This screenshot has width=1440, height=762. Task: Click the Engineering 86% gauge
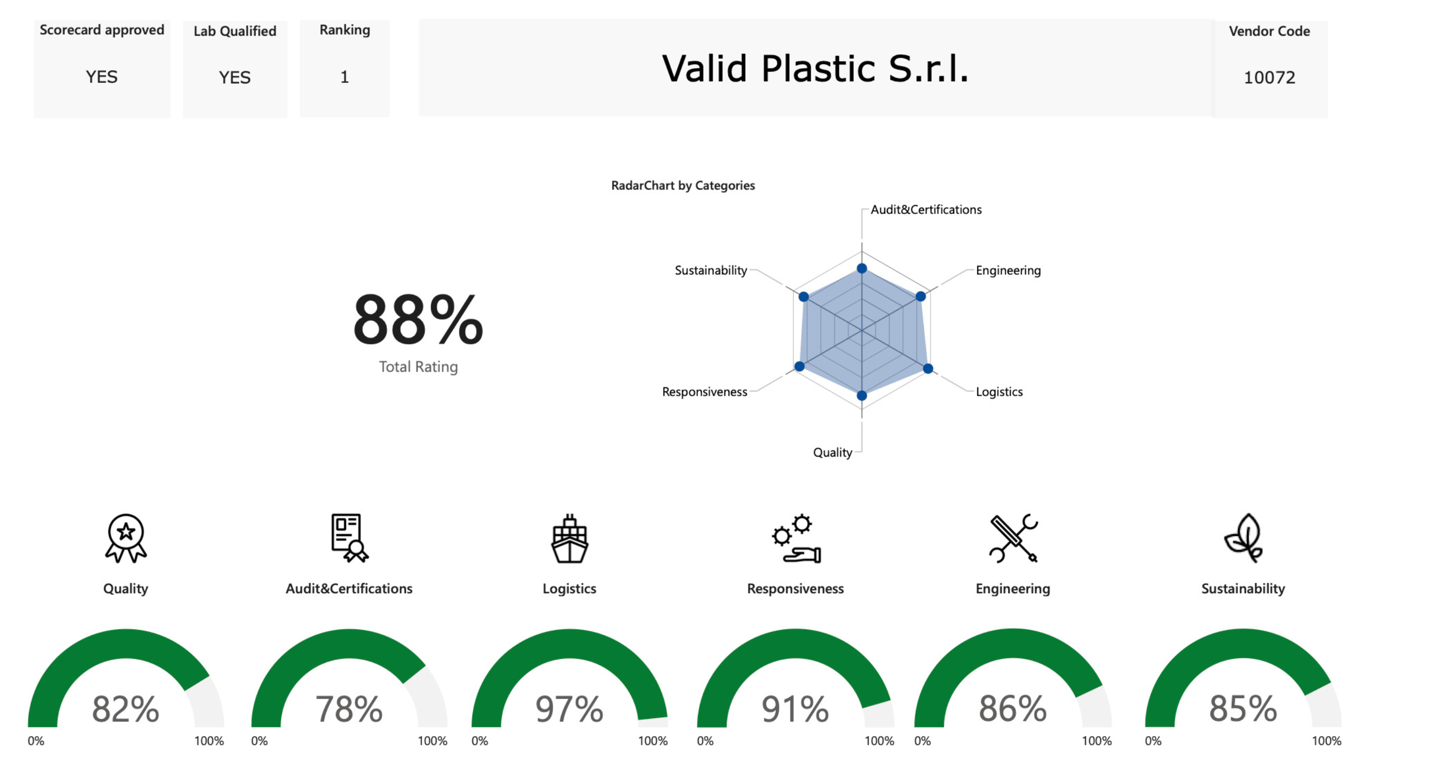pyautogui.click(x=1013, y=690)
